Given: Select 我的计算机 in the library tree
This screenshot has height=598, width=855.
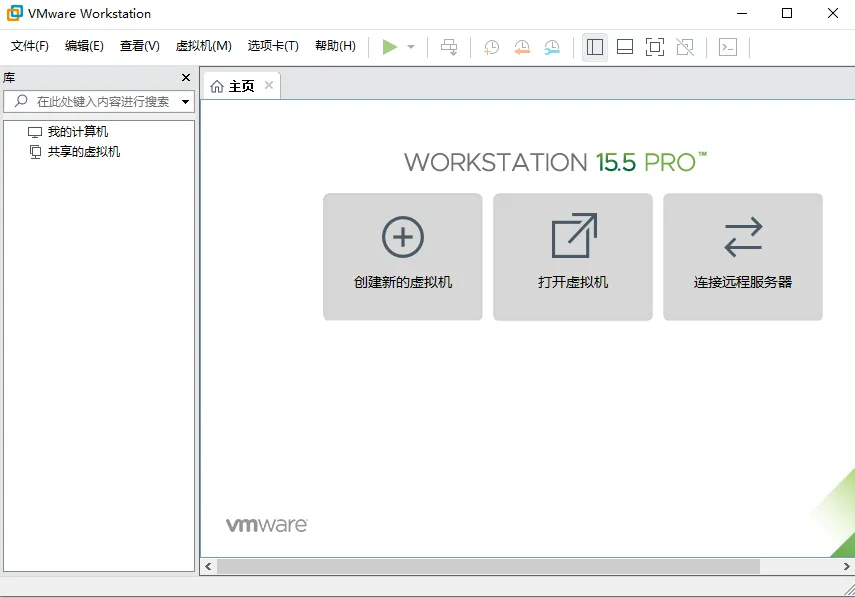Looking at the screenshot, I should (77, 131).
